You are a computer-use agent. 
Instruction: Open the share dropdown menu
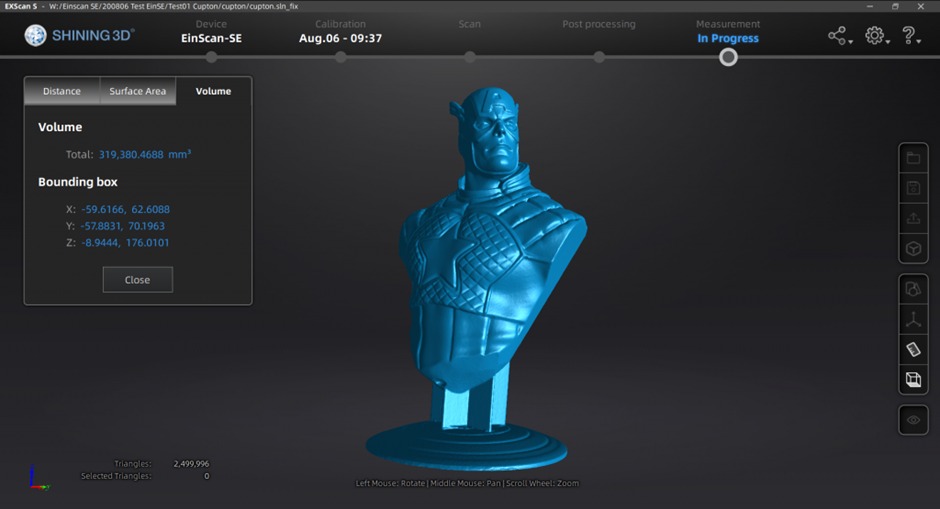[x=839, y=36]
